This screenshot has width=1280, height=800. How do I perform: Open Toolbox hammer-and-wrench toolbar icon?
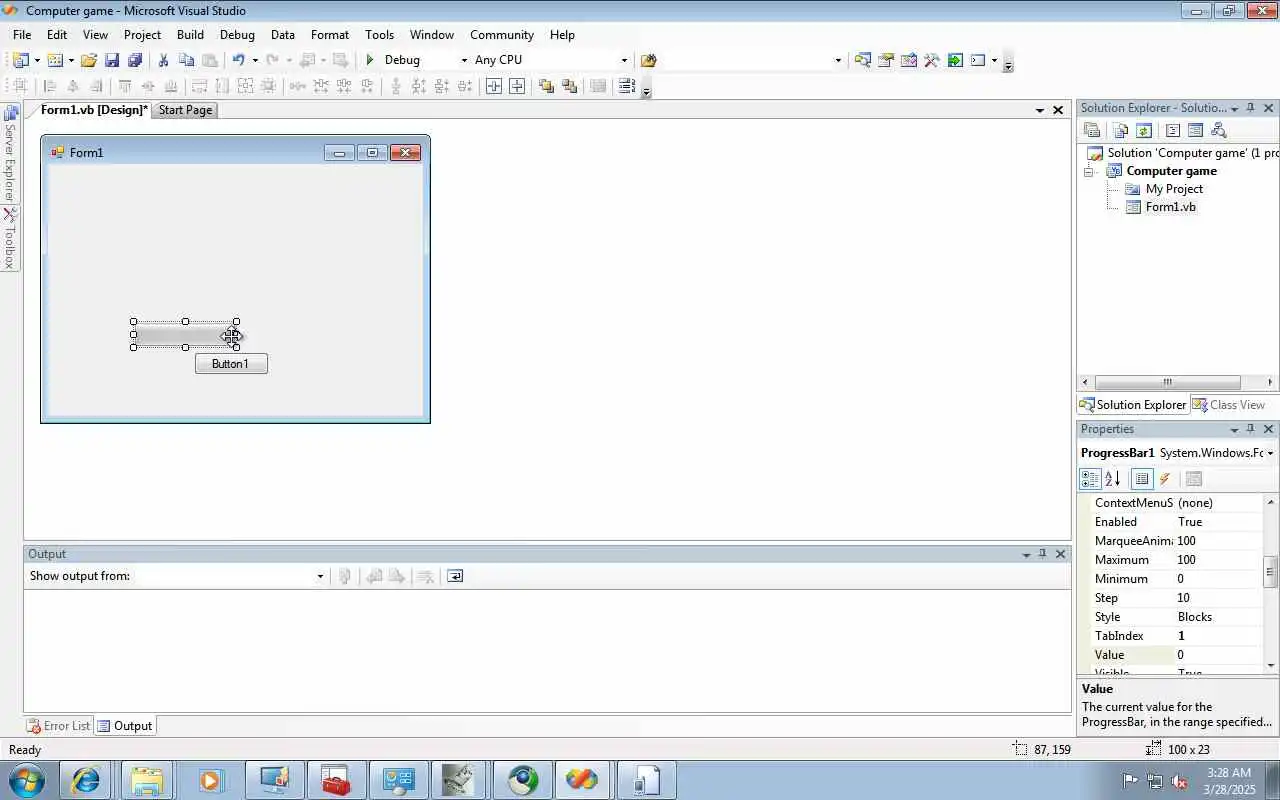coord(932,60)
